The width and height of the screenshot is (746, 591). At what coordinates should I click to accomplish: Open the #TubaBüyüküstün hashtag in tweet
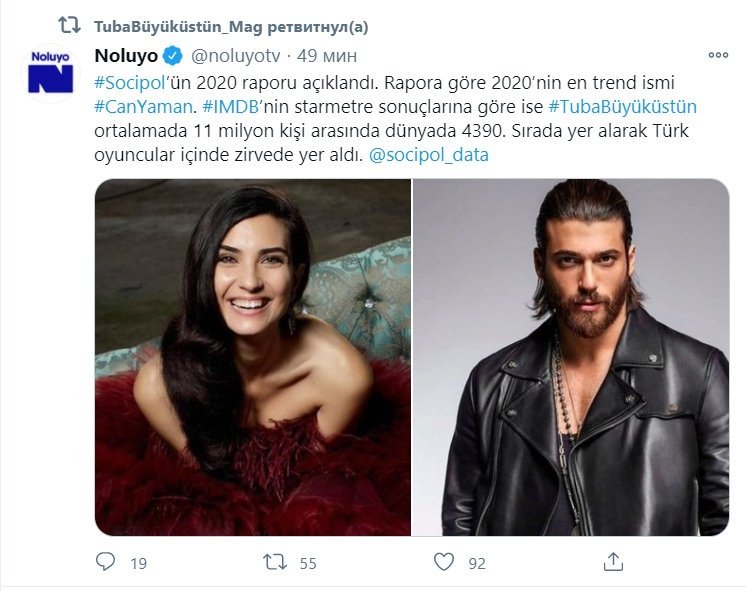[622, 107]
